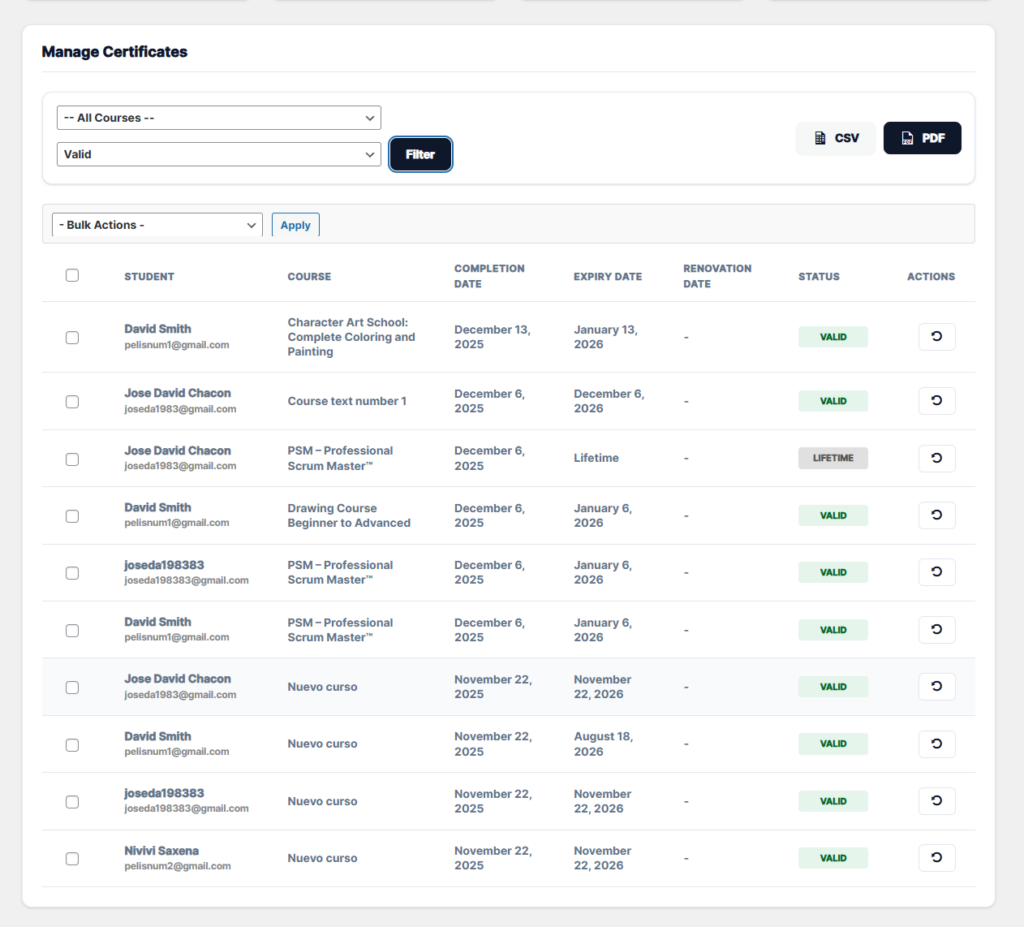Open joseda198383 student link in PSM row

pyautogui.click(x=164, y=564)
